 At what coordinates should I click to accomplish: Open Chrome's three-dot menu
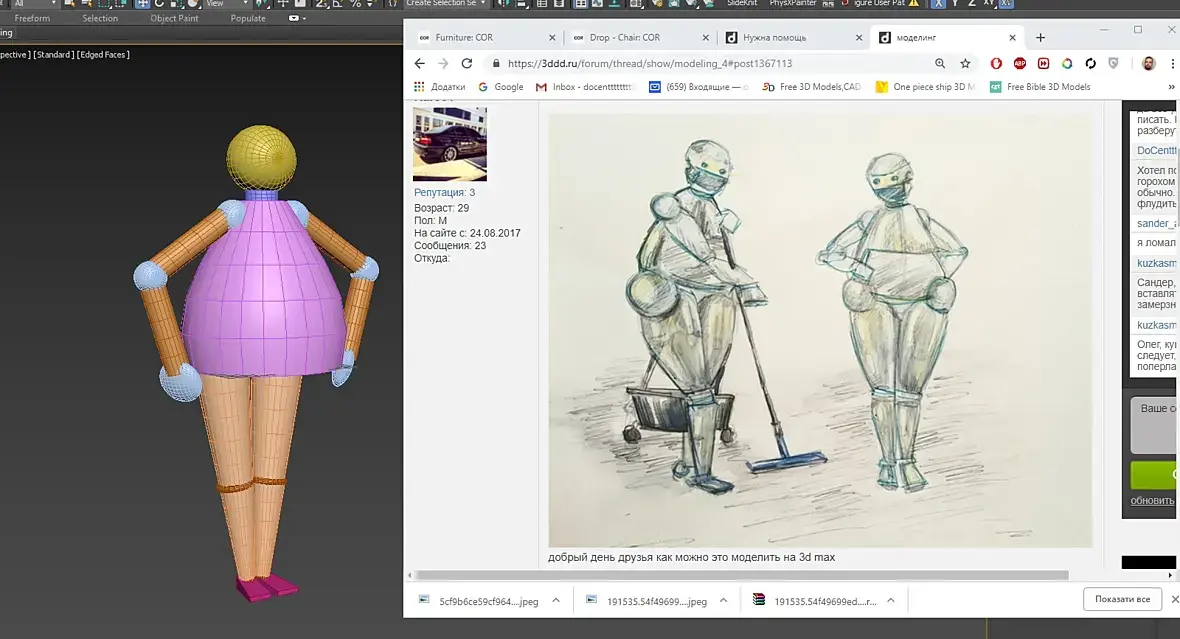[x=1172, y=64]
